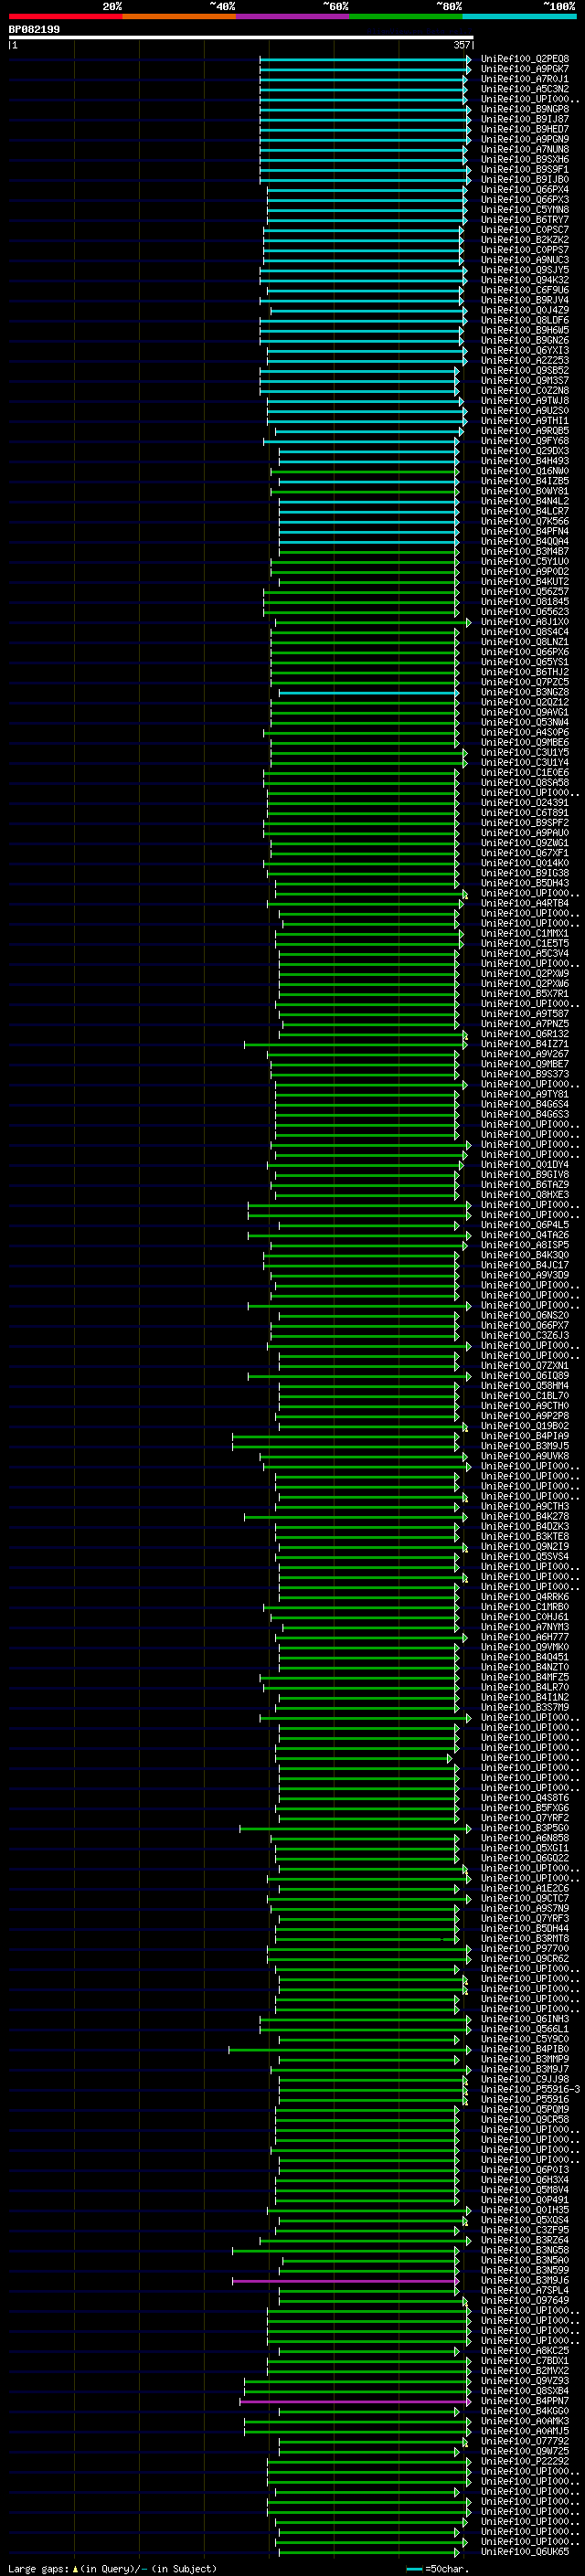Select the UniRef100_B9HED7 label
Screen dimensions: 585x2576
click(x=524, y=129)
